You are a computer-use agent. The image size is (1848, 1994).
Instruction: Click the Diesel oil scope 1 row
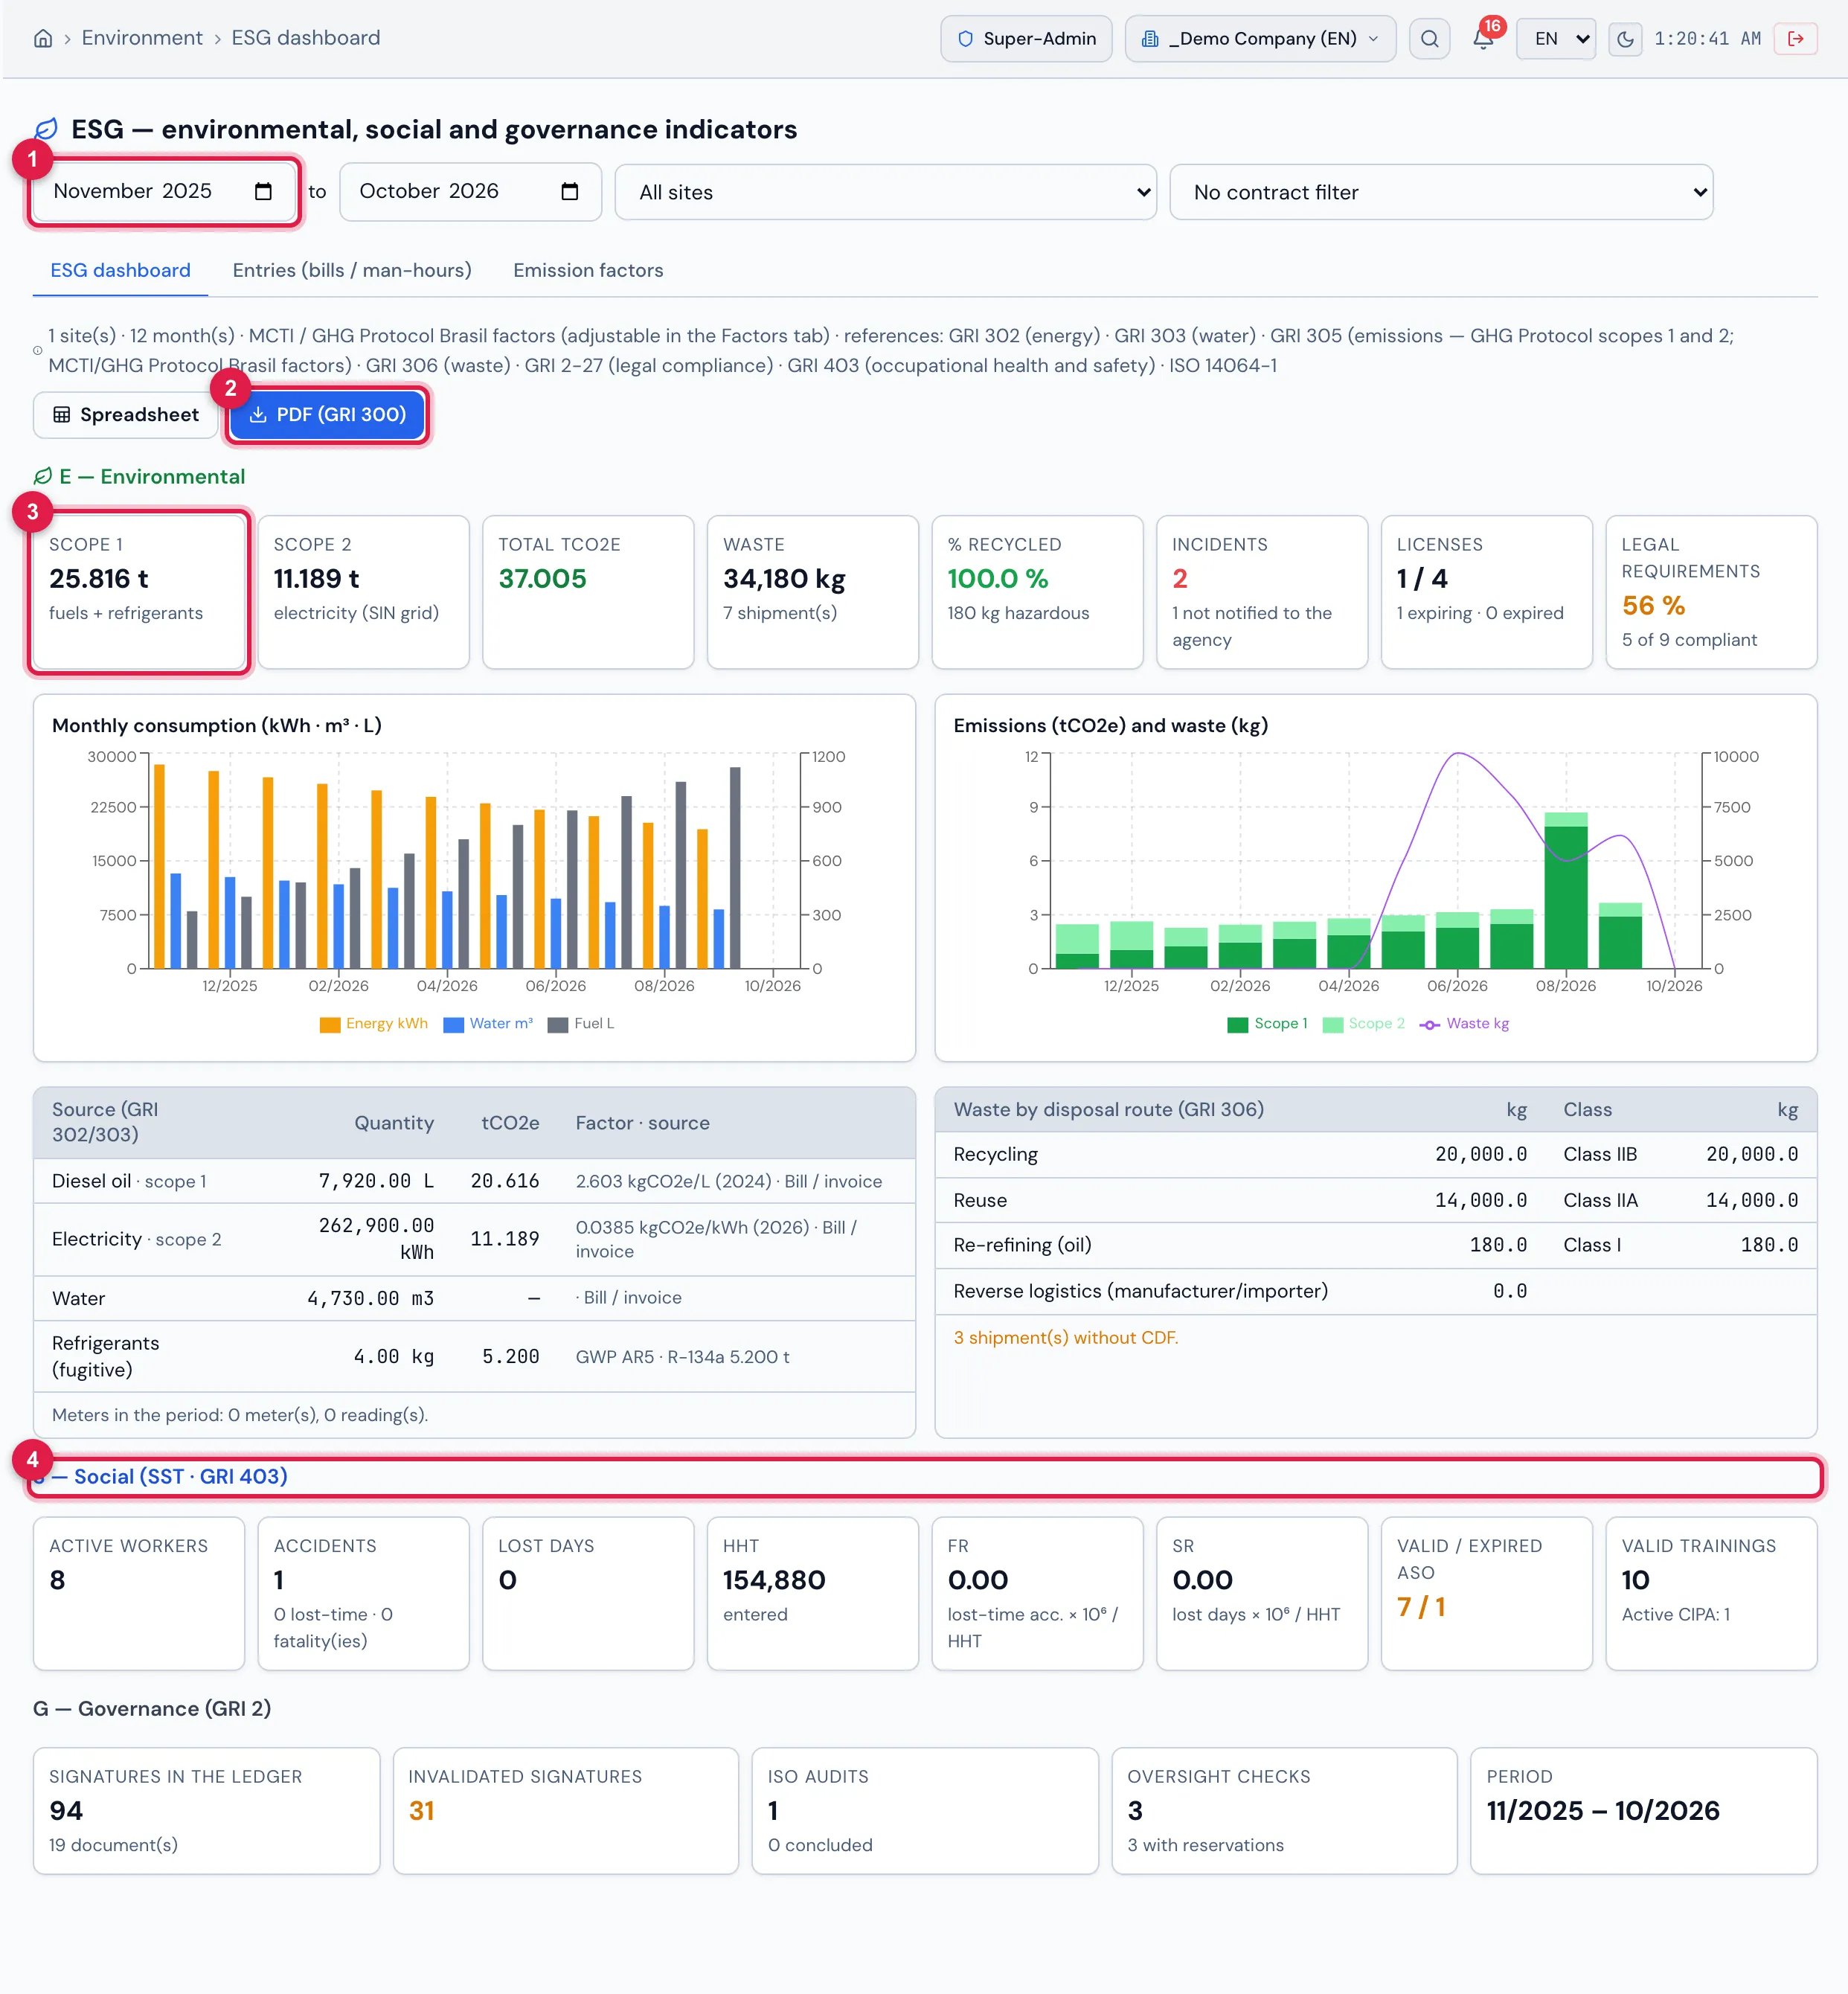tap(474, 1181)
